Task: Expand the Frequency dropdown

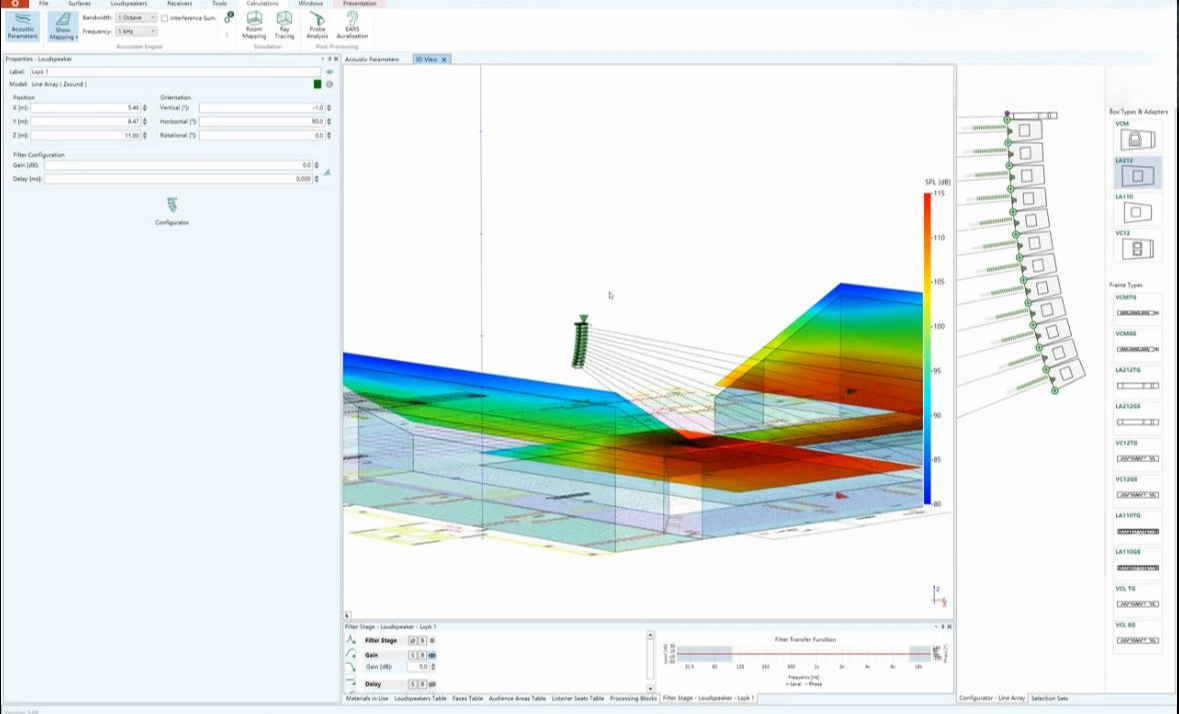Action: pos(136,31)
